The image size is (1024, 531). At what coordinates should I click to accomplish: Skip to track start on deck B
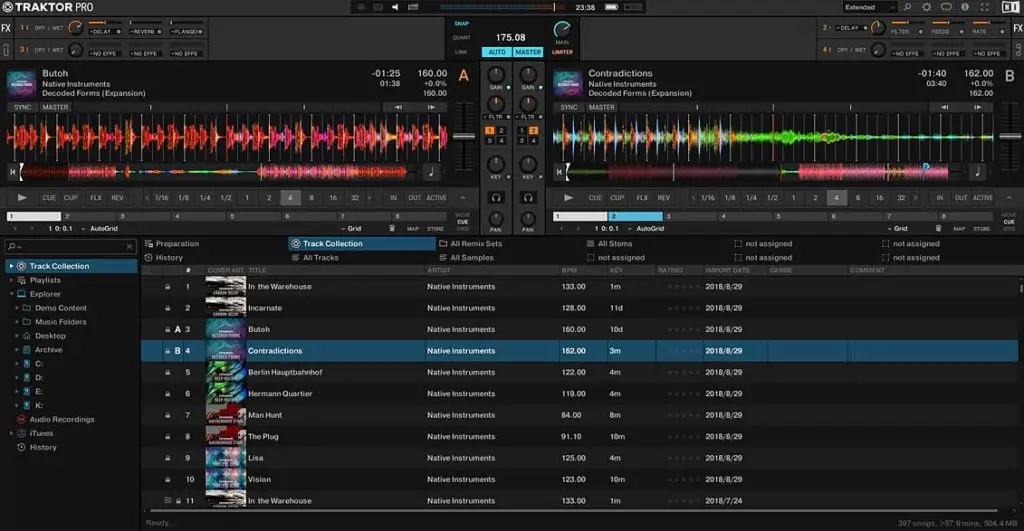(x=559, y=172)
